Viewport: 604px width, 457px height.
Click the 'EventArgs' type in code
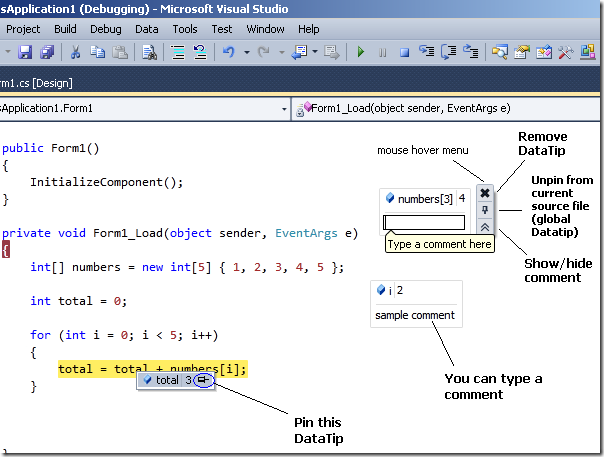click(306, 233)
